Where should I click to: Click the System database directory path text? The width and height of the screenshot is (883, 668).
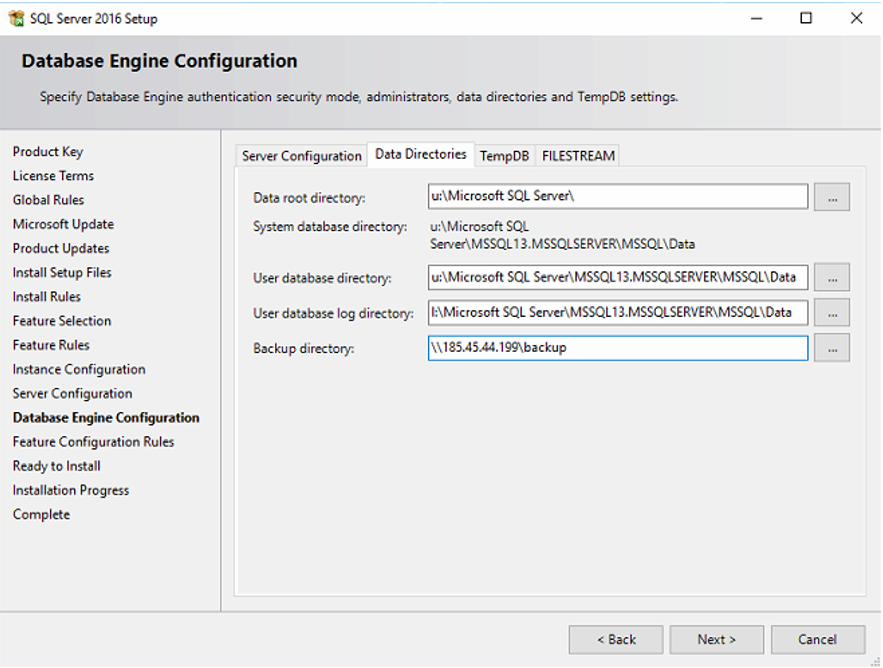coord(562,235)
